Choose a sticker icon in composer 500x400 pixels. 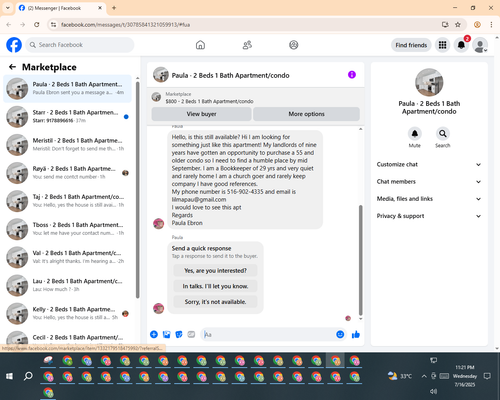pyautogui.click(x=179, y=334)
